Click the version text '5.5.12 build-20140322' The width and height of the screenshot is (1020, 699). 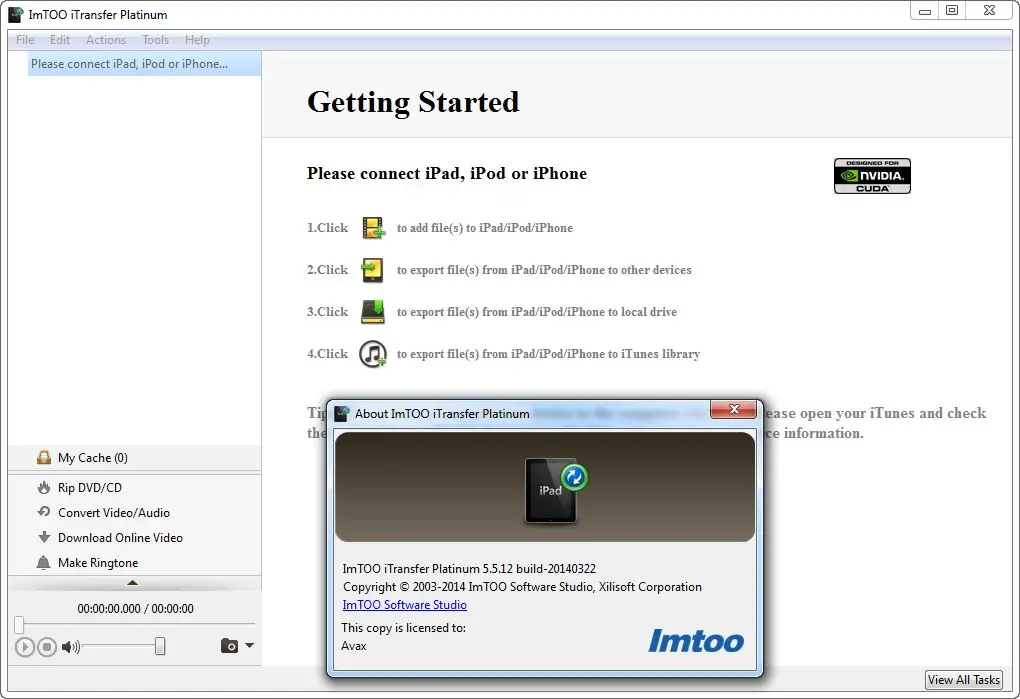tap(539, 568)
